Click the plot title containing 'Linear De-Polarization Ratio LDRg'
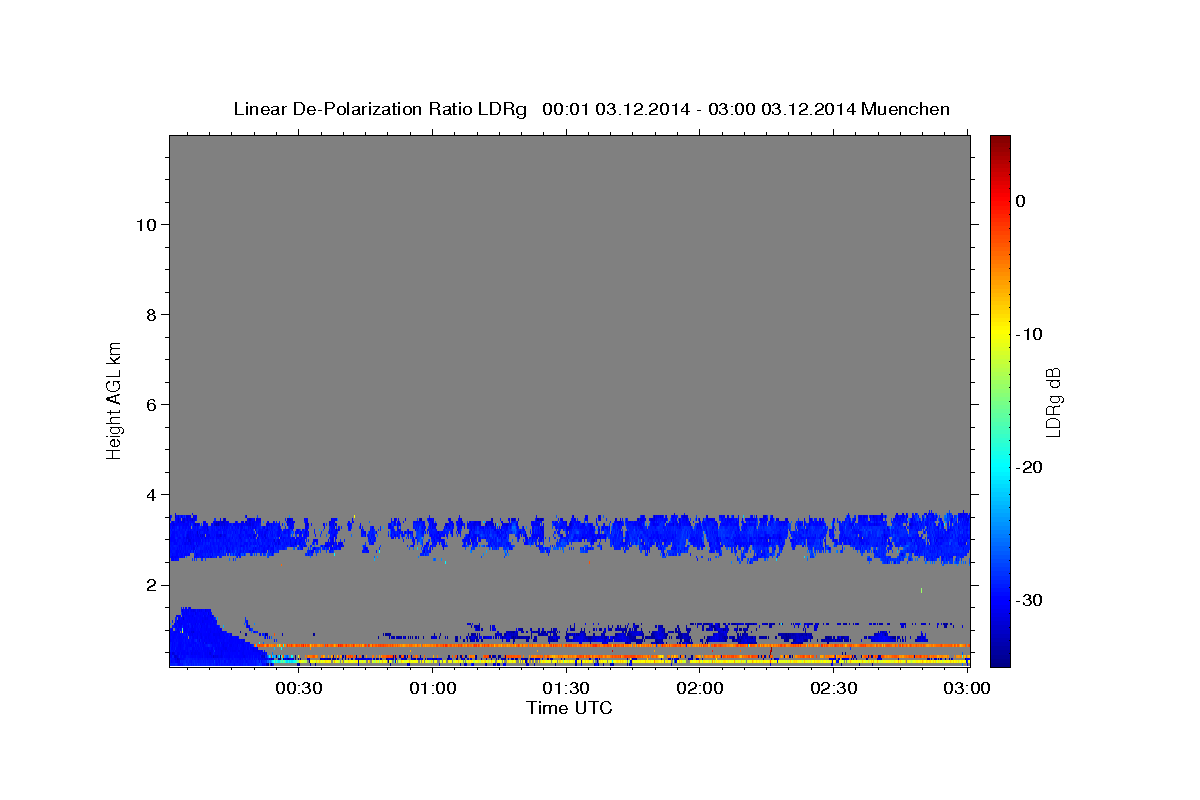1200x800 pixels. coord(591,109)
